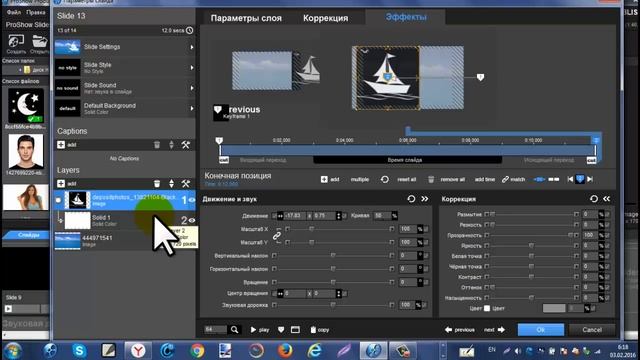Select the Эффекты tab

[406, 17]
